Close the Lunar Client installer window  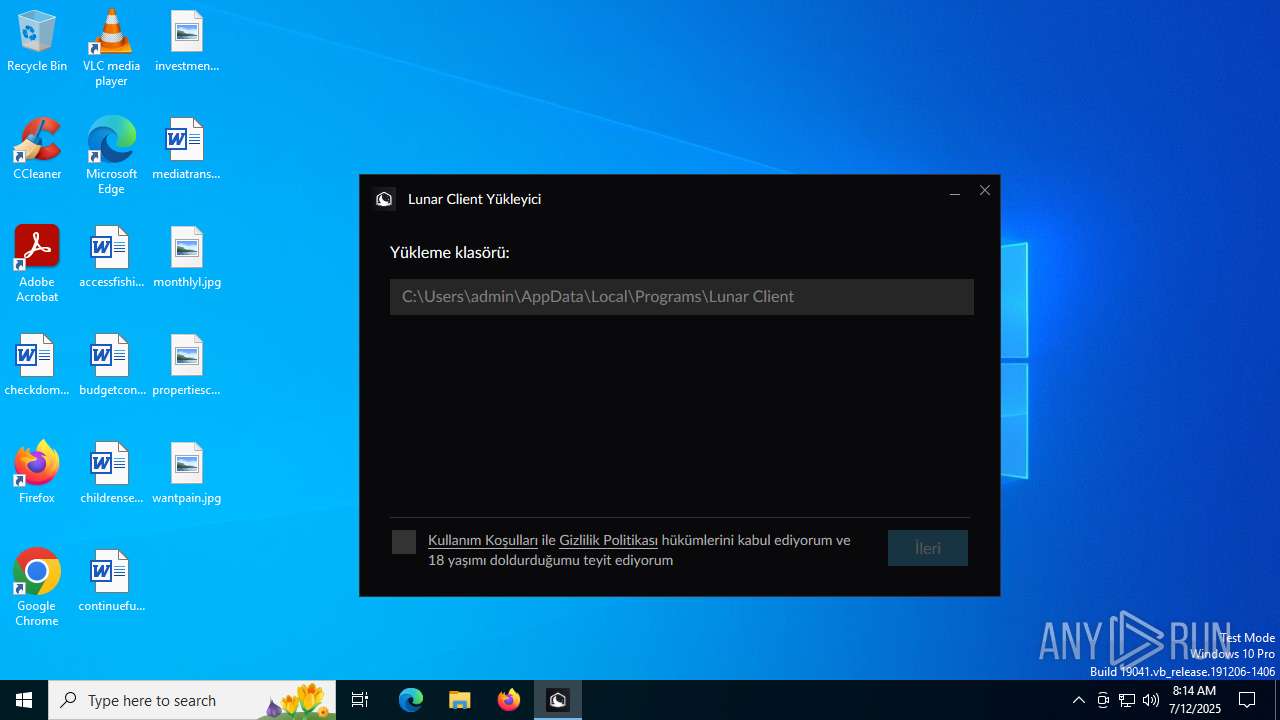[x=985, y=191]
